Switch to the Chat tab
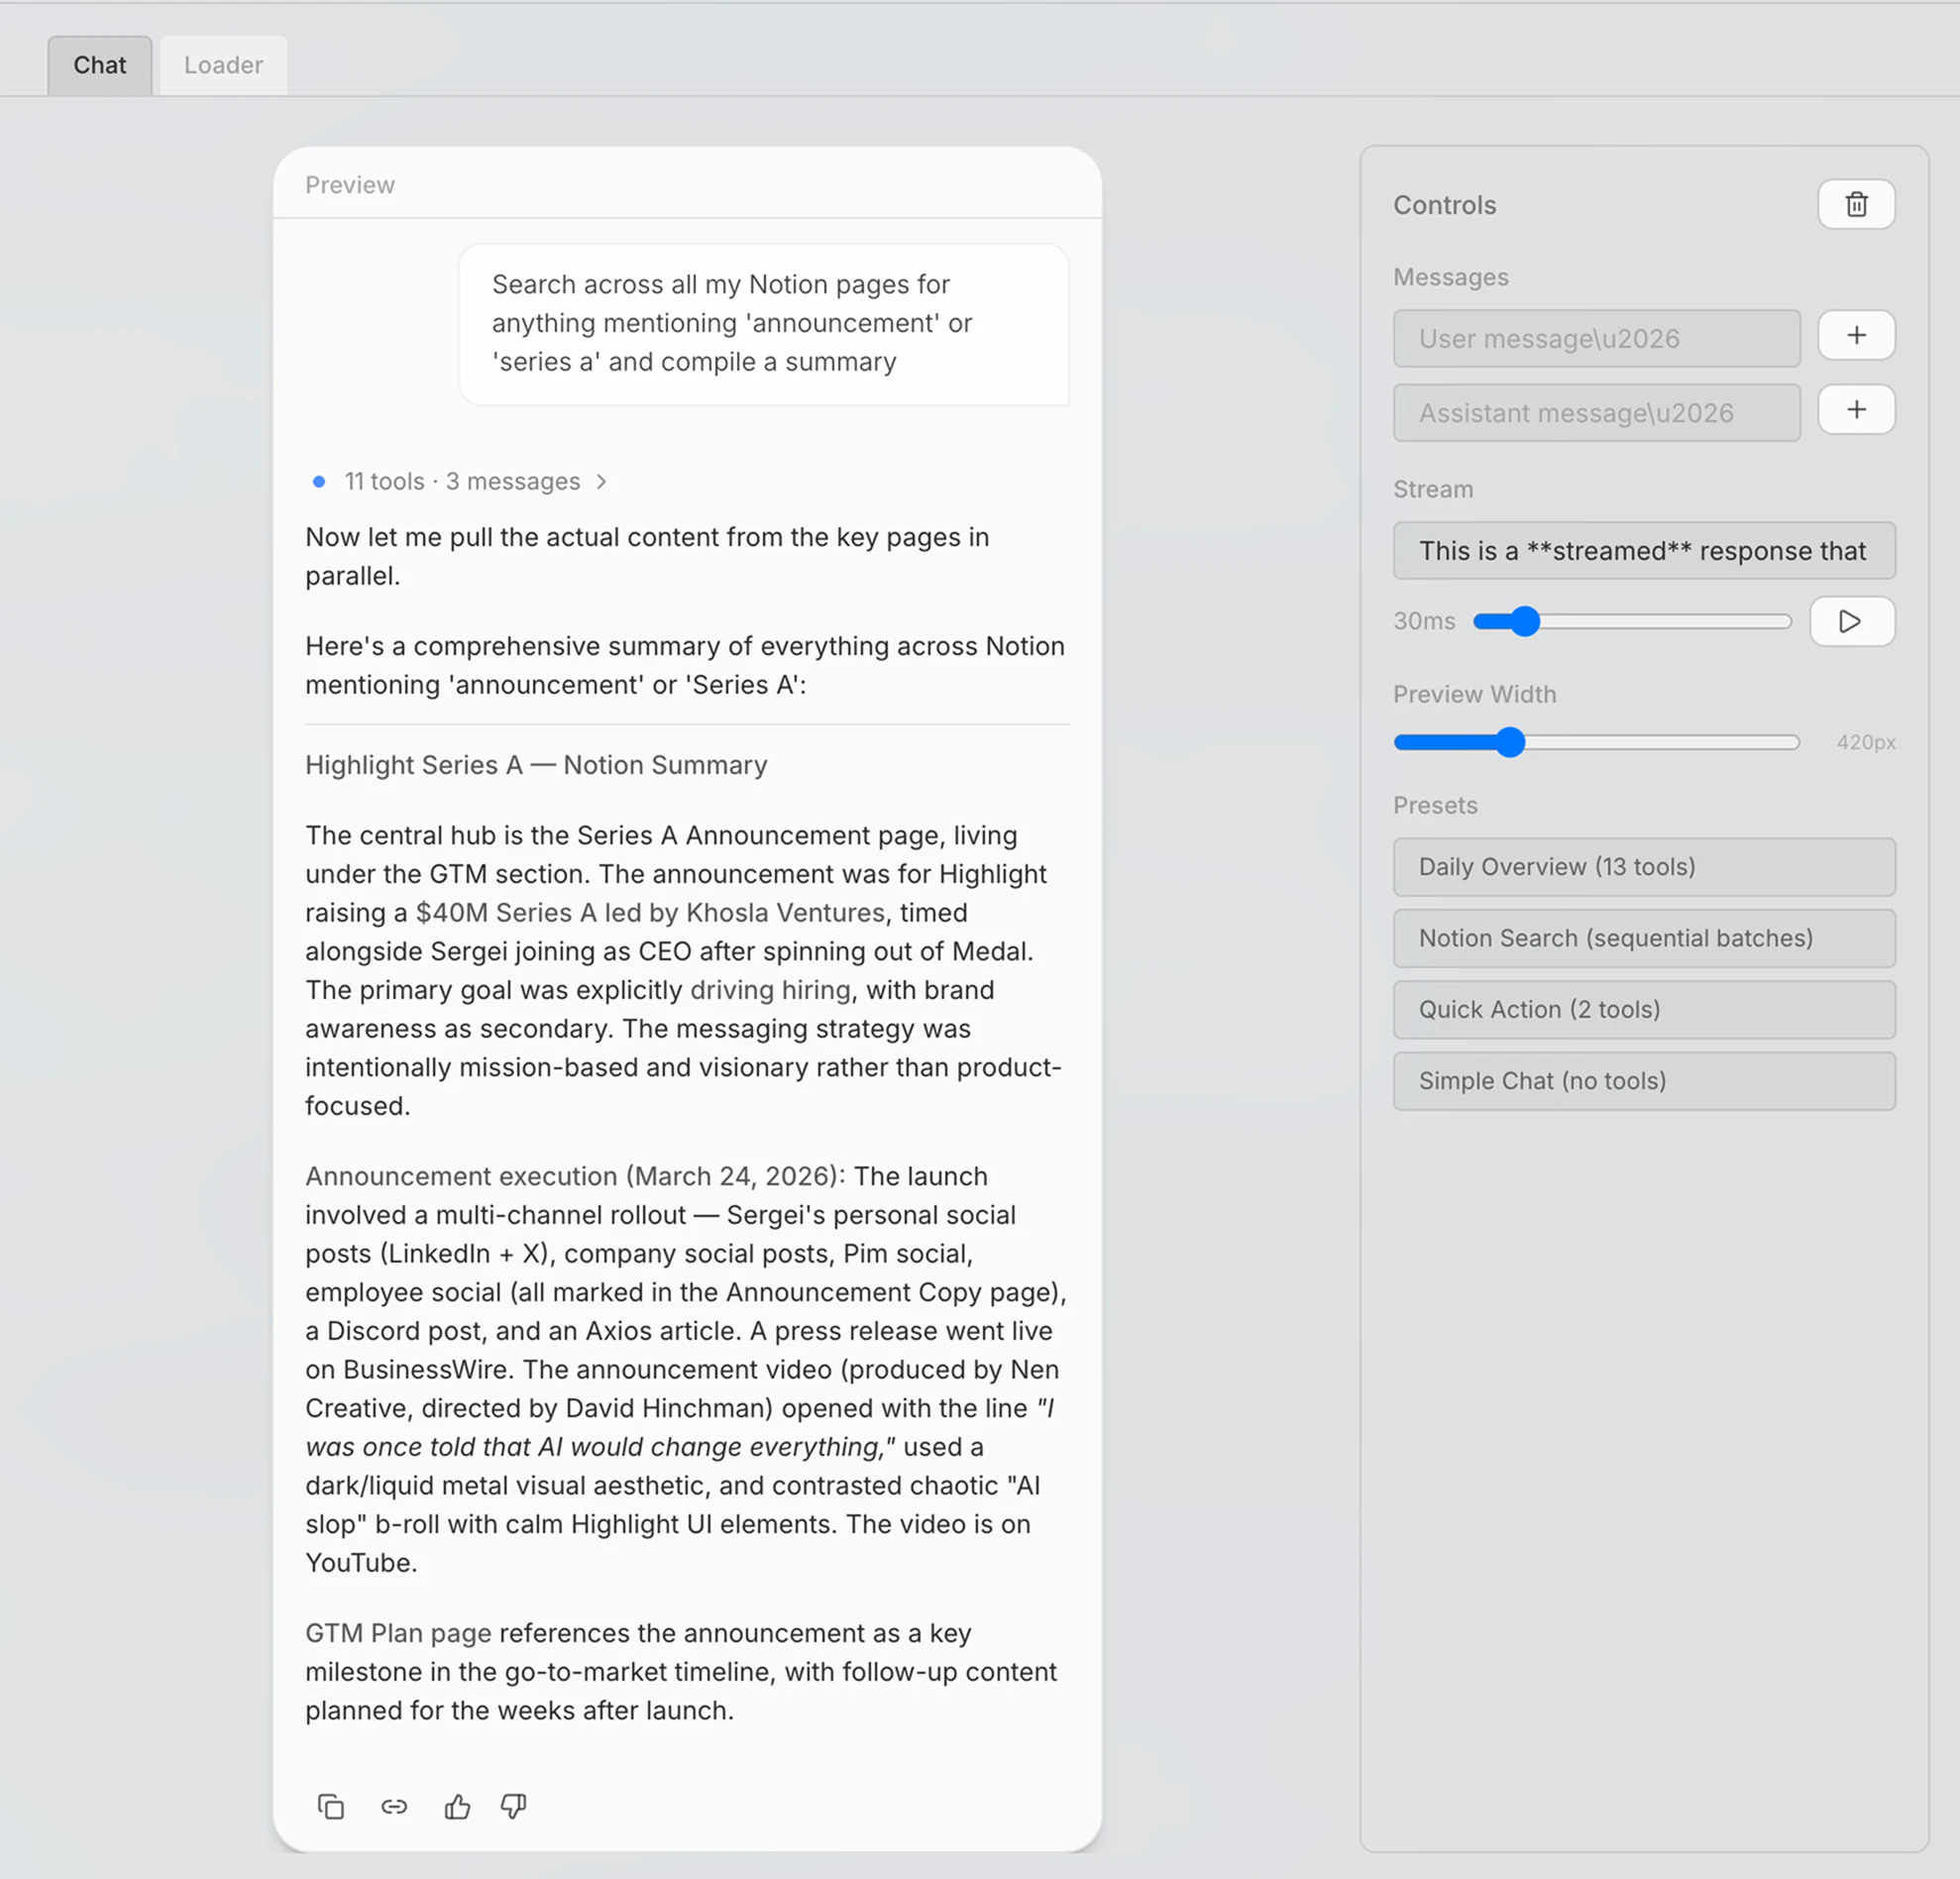 [x=100, y=65]
